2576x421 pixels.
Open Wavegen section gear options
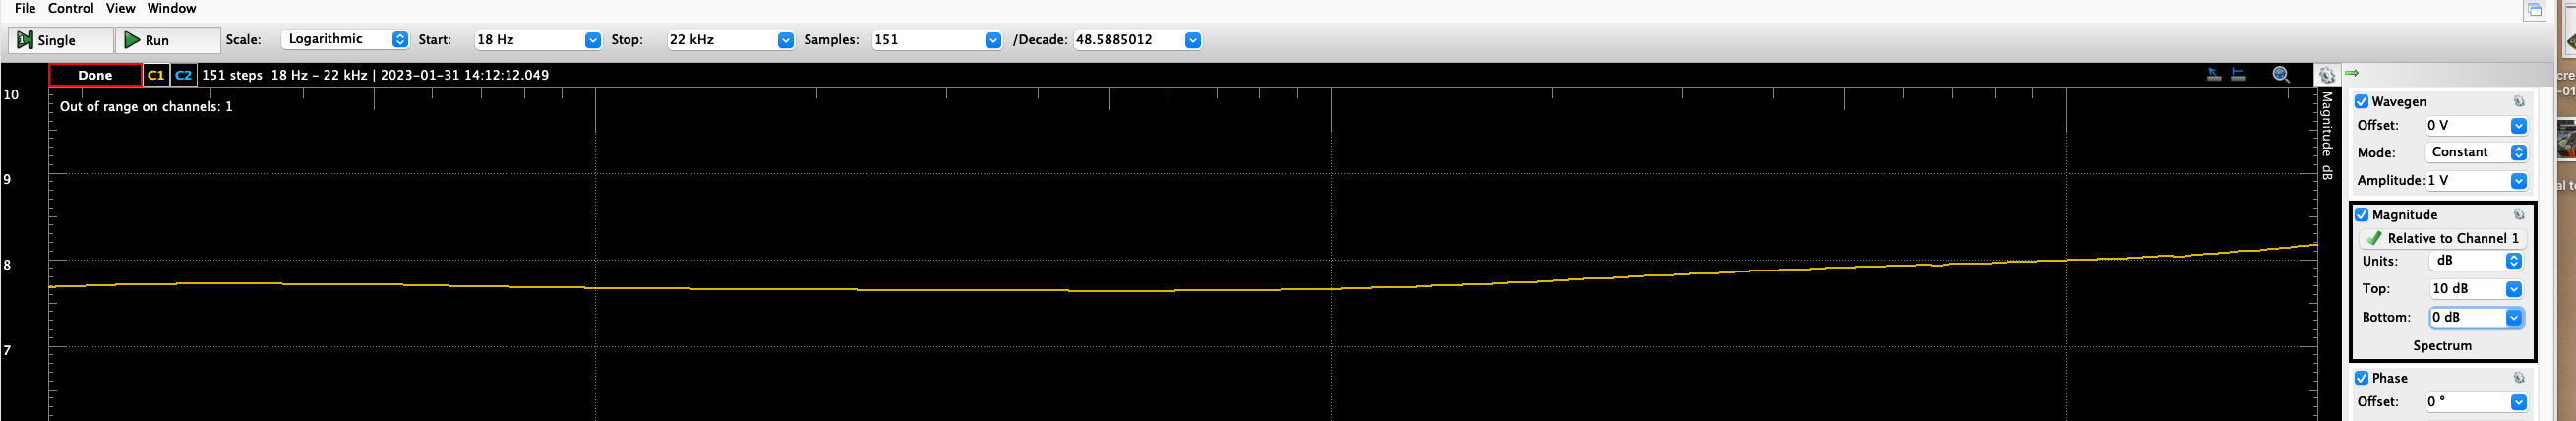tap(2519, 101)
